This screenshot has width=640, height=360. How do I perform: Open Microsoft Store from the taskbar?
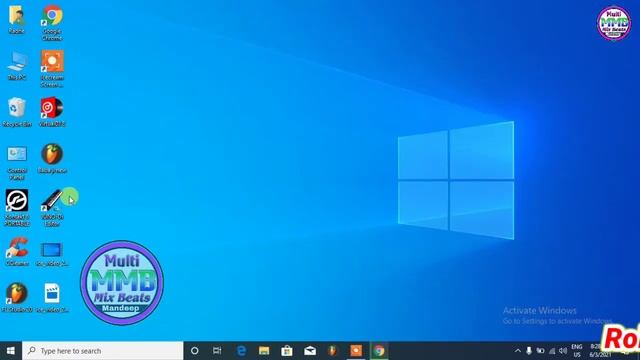click(x=287, y=351)
